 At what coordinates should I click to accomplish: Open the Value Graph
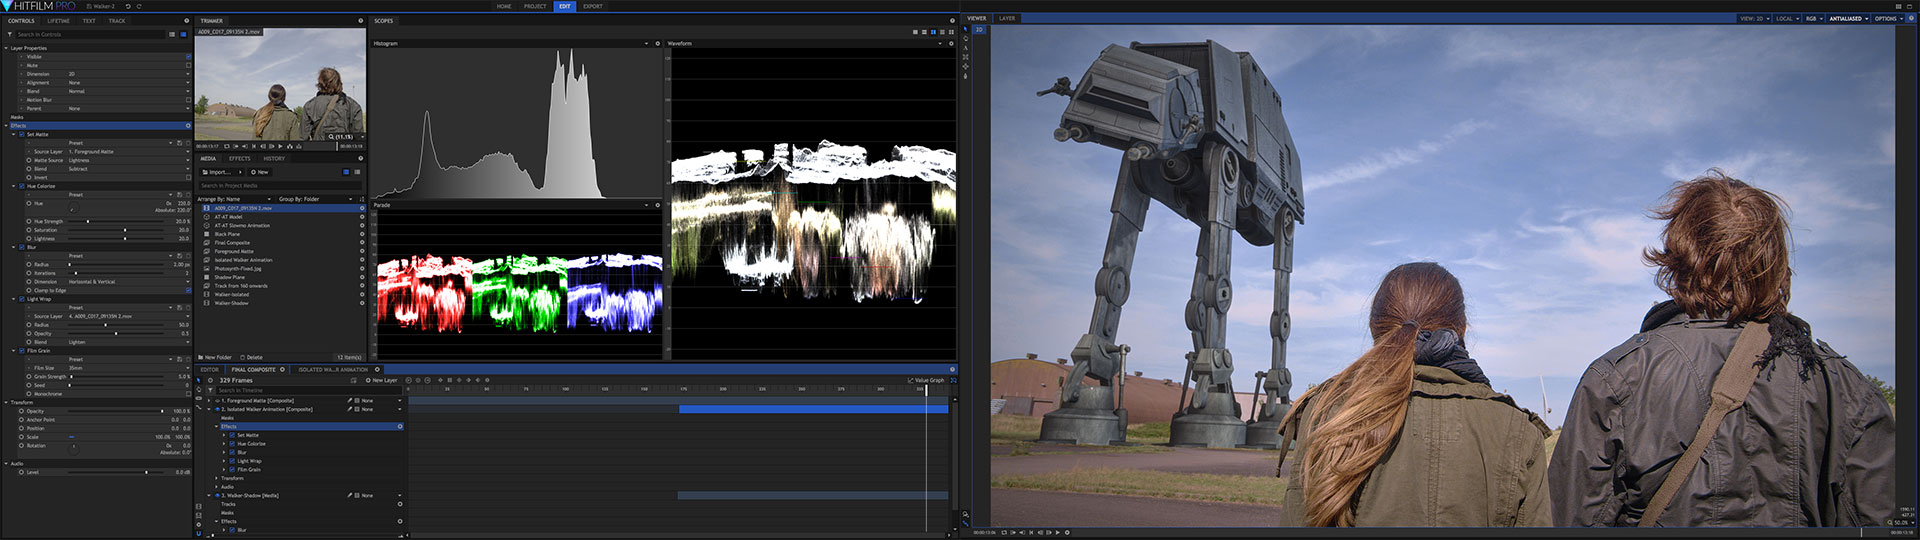click(x=926, y=380)
